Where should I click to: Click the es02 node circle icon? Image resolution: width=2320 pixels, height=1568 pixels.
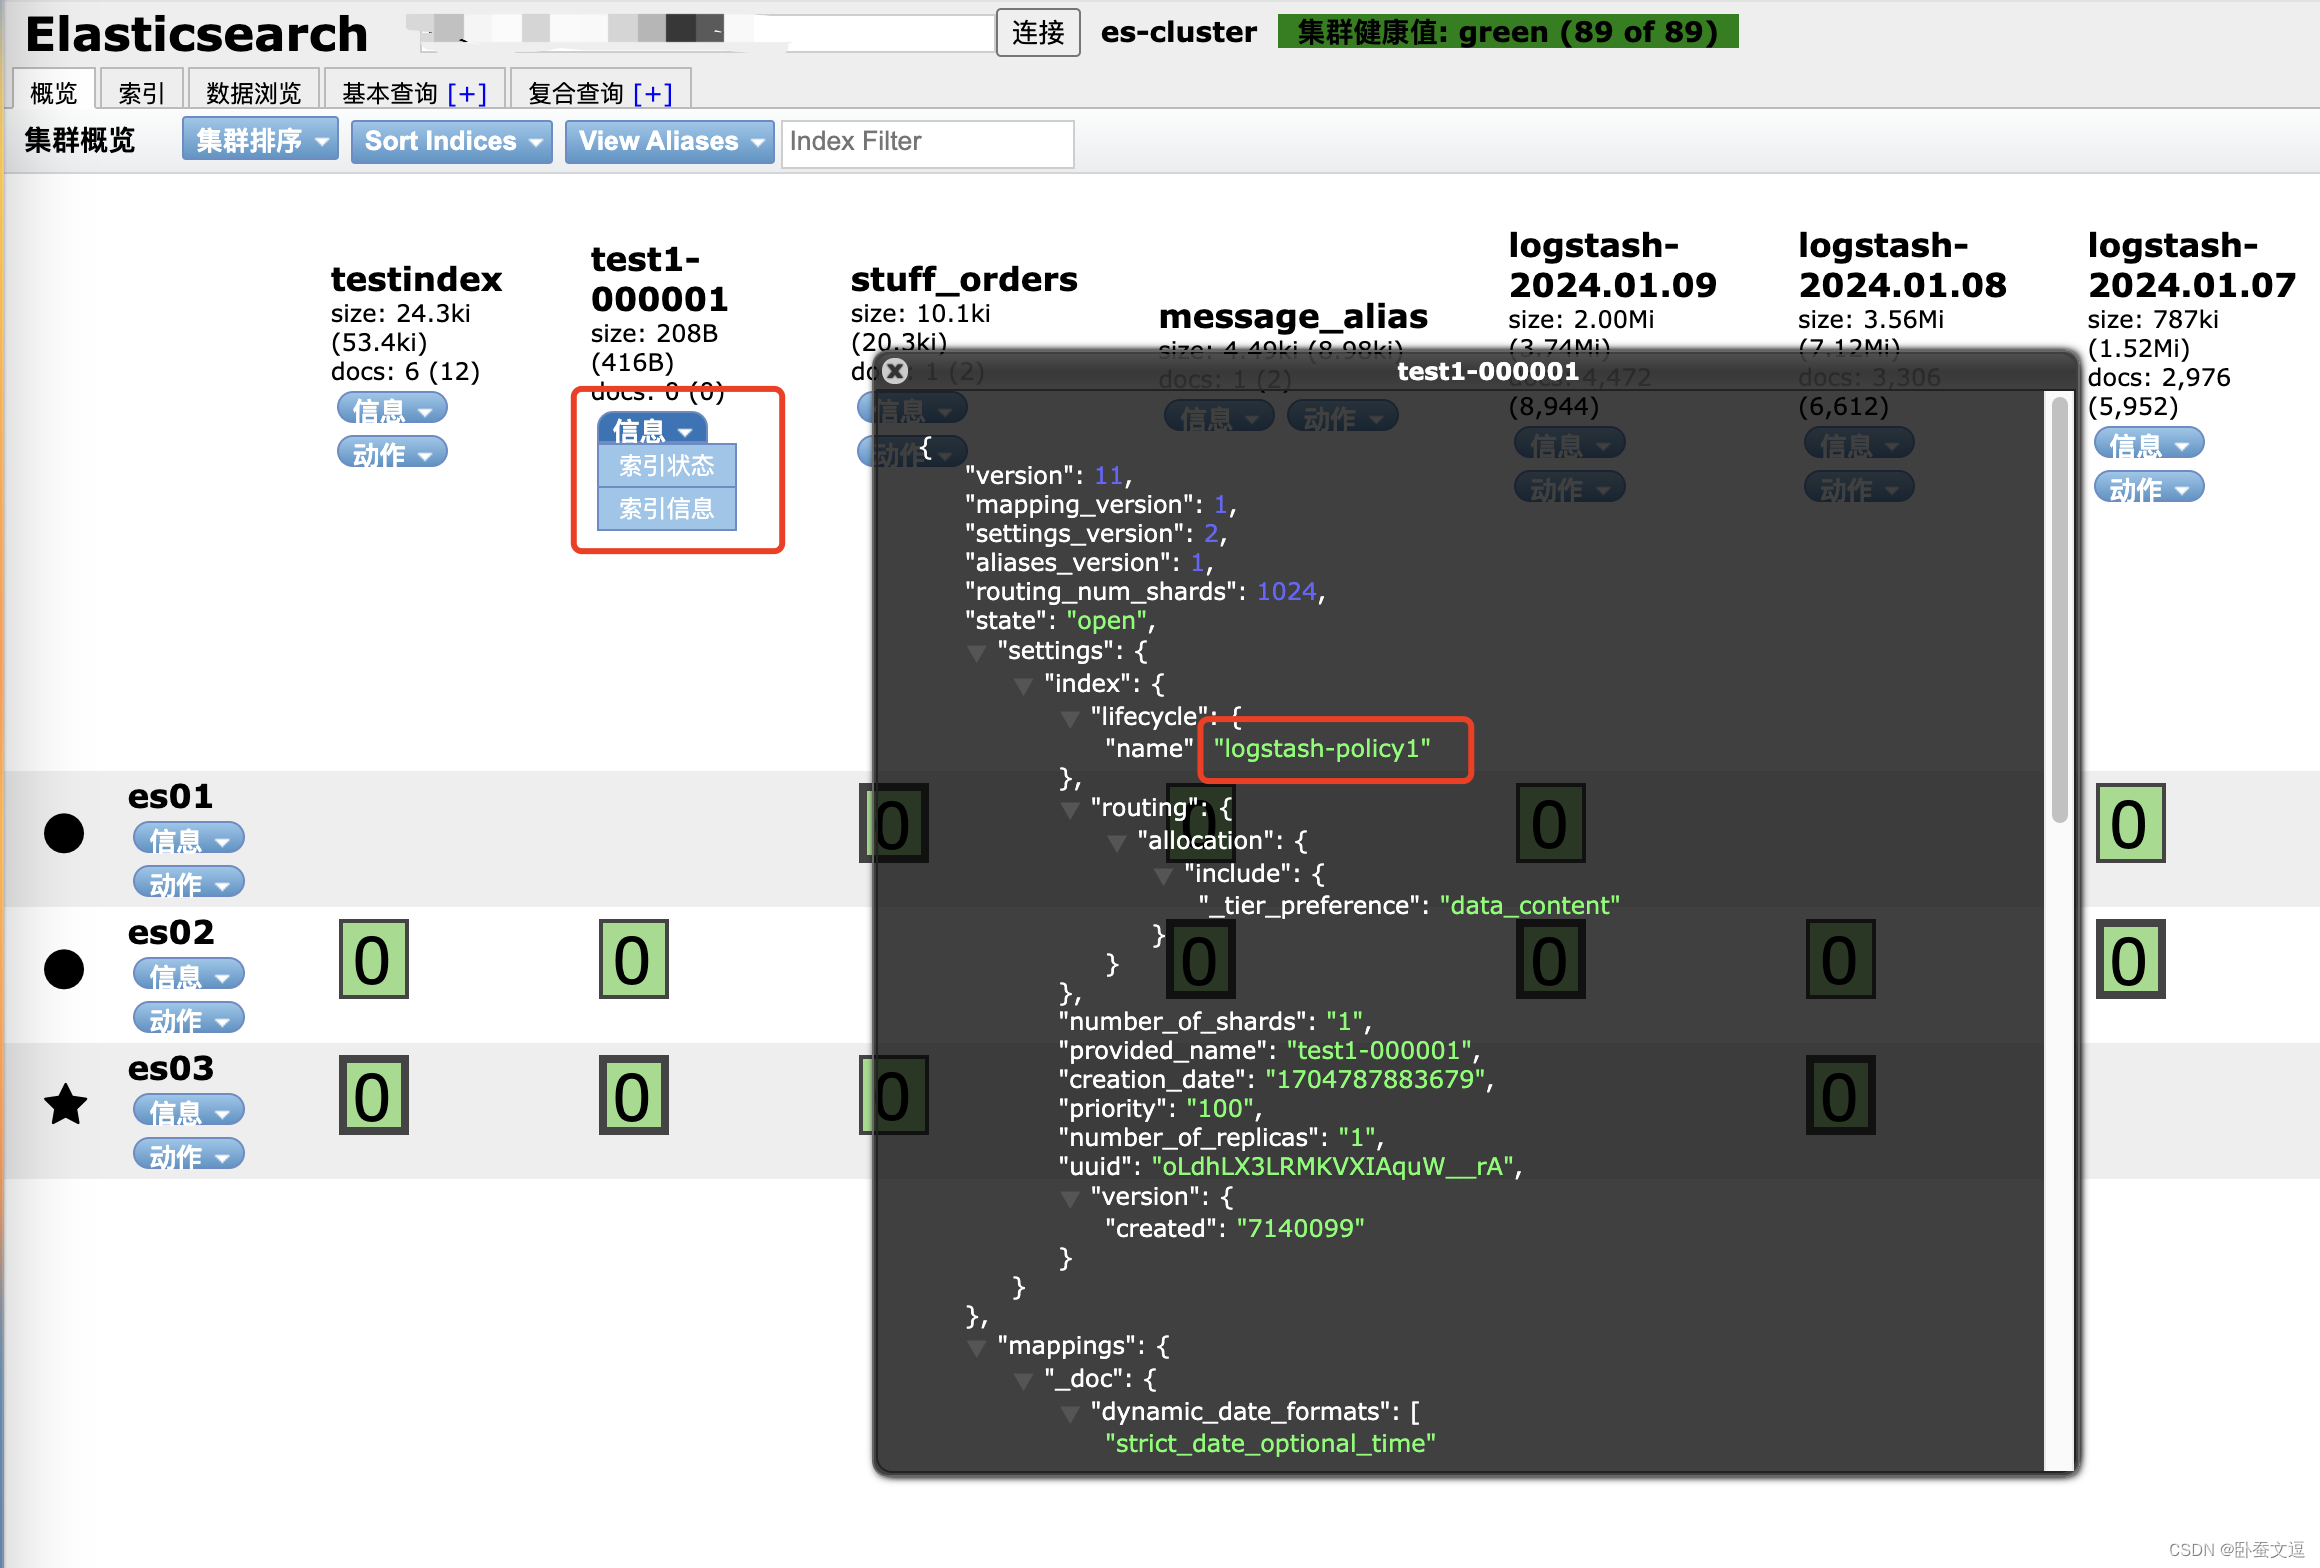[x=64, y=969]
